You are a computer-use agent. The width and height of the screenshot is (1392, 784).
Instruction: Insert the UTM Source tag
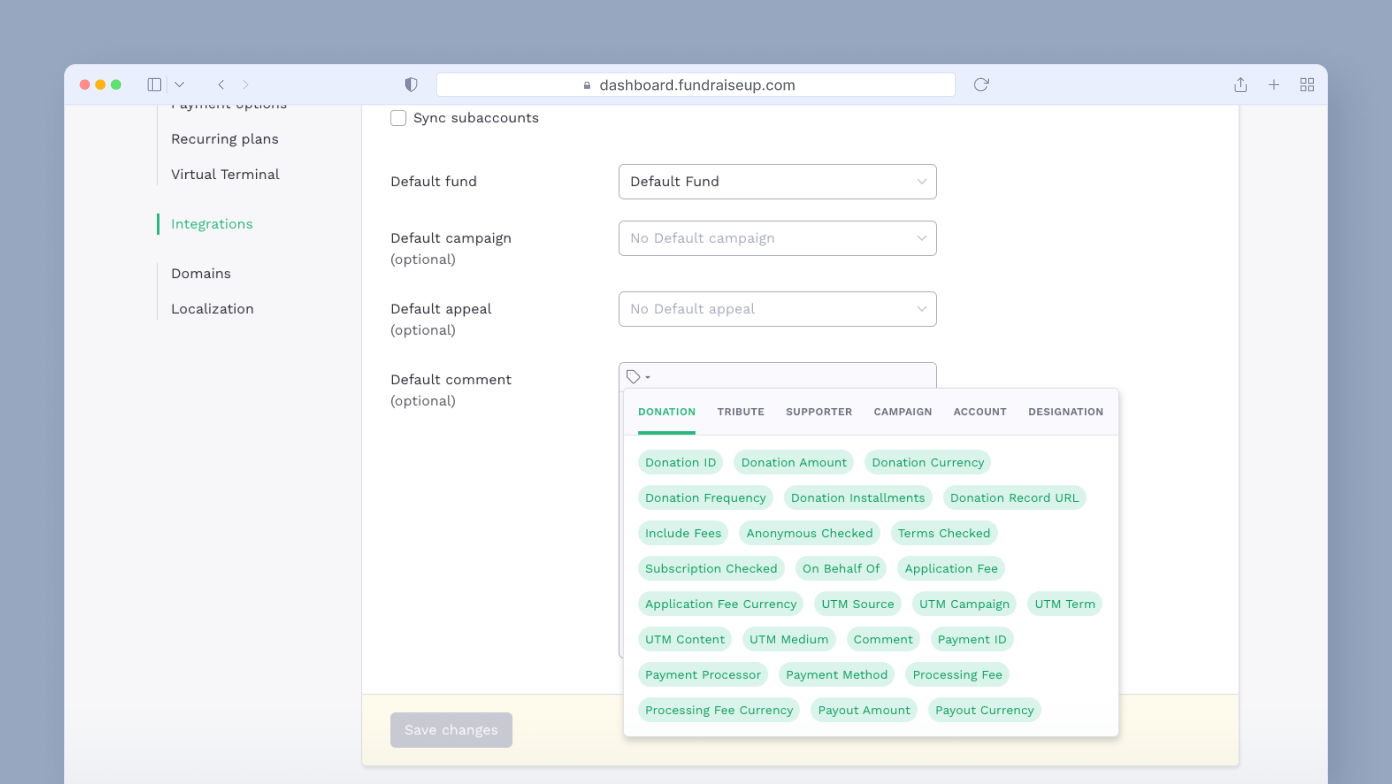click(x=858, y=604)
